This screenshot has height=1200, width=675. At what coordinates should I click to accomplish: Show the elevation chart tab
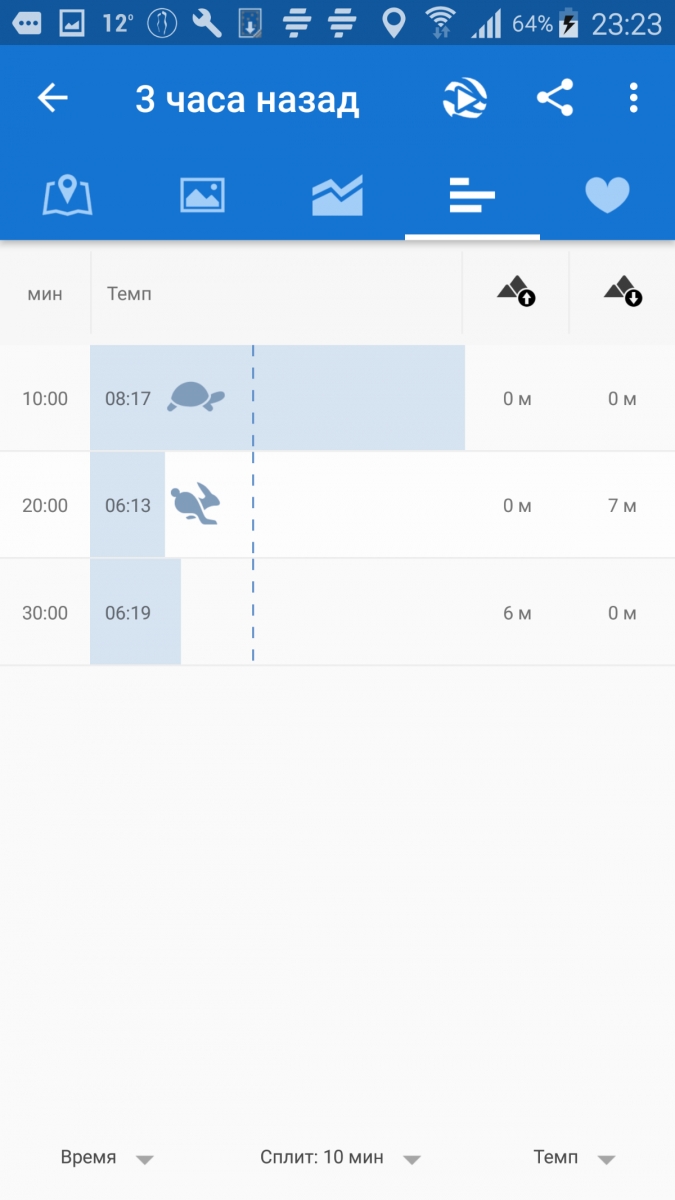tap(337, 195)
